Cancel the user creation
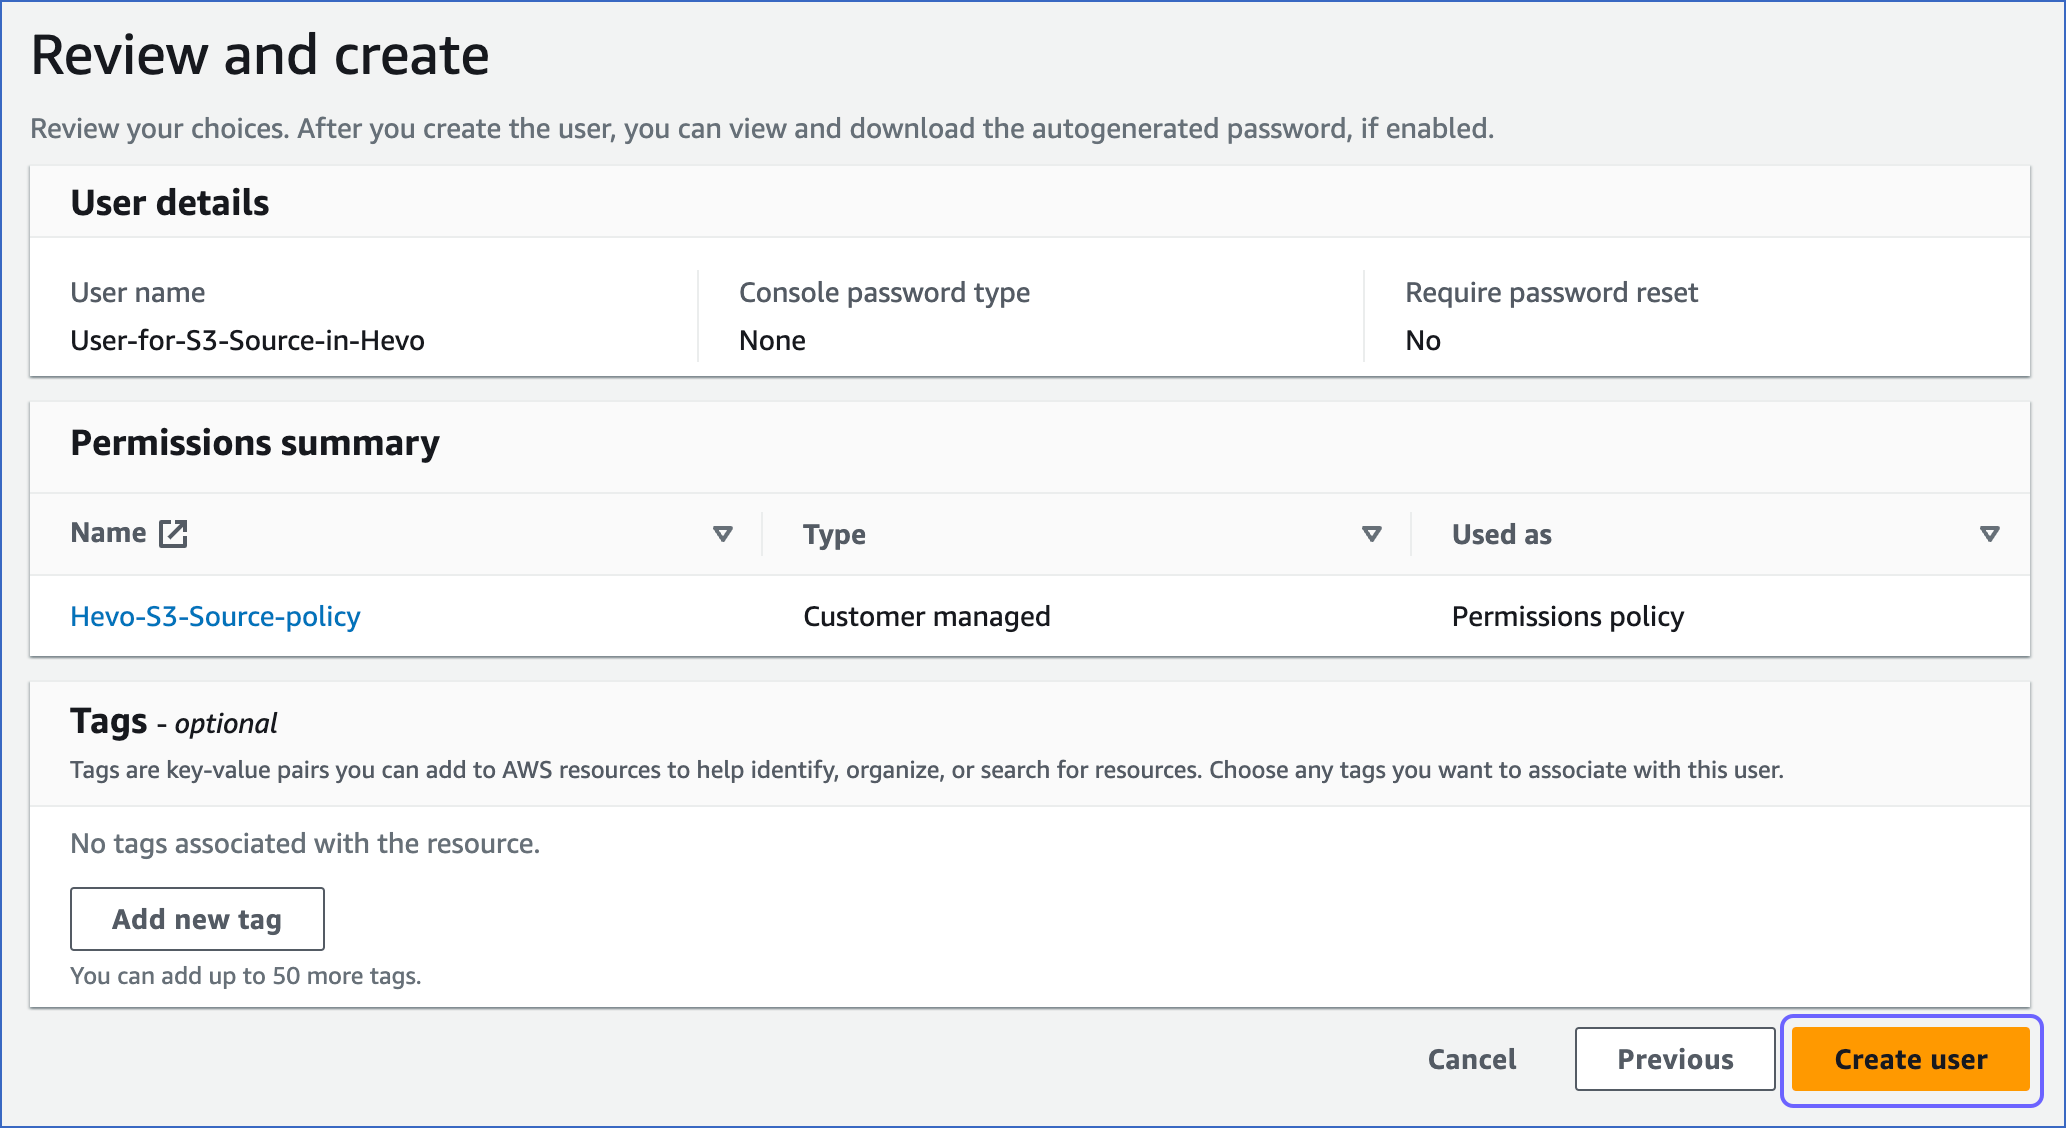2066x1128 pixels. pyautogui.click(x=1472, y=1059)
